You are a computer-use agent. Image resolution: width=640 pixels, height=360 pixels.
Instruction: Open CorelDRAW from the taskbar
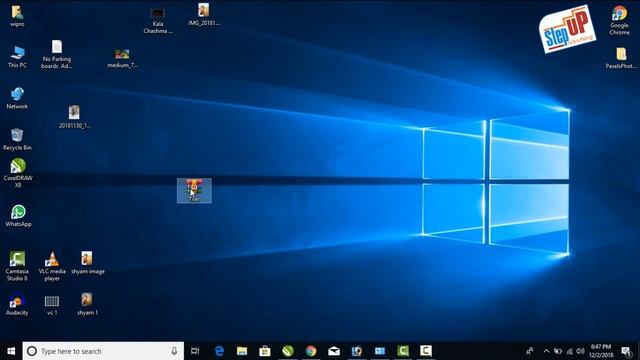288,351
